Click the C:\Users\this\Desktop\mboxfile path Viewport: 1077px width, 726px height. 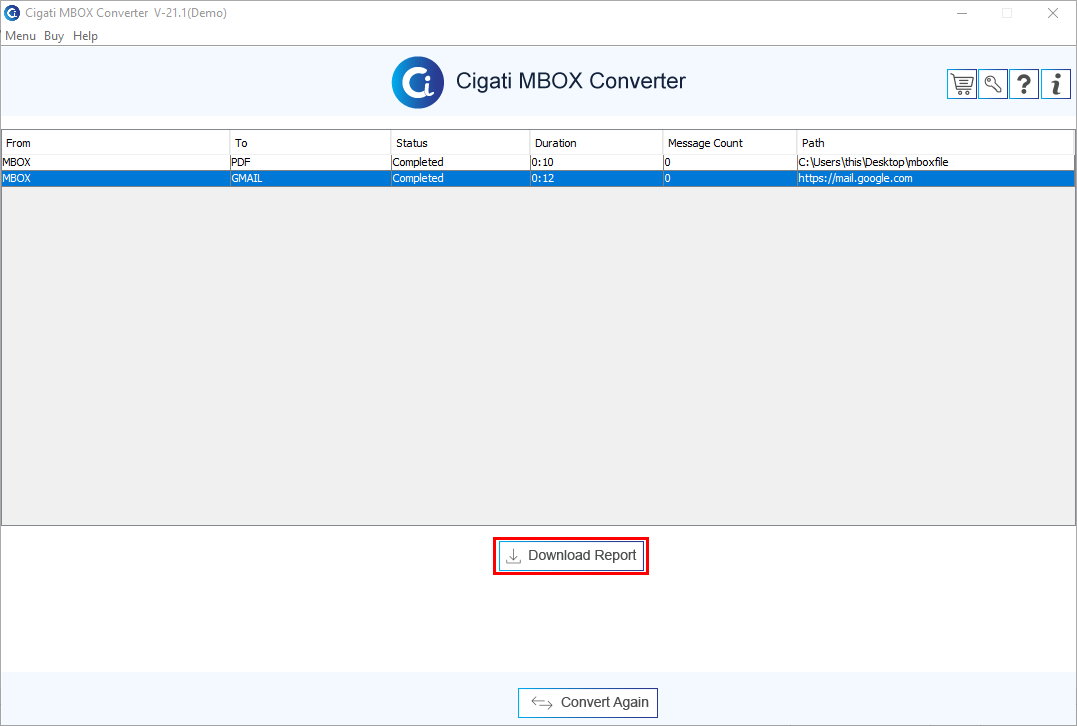873,162
